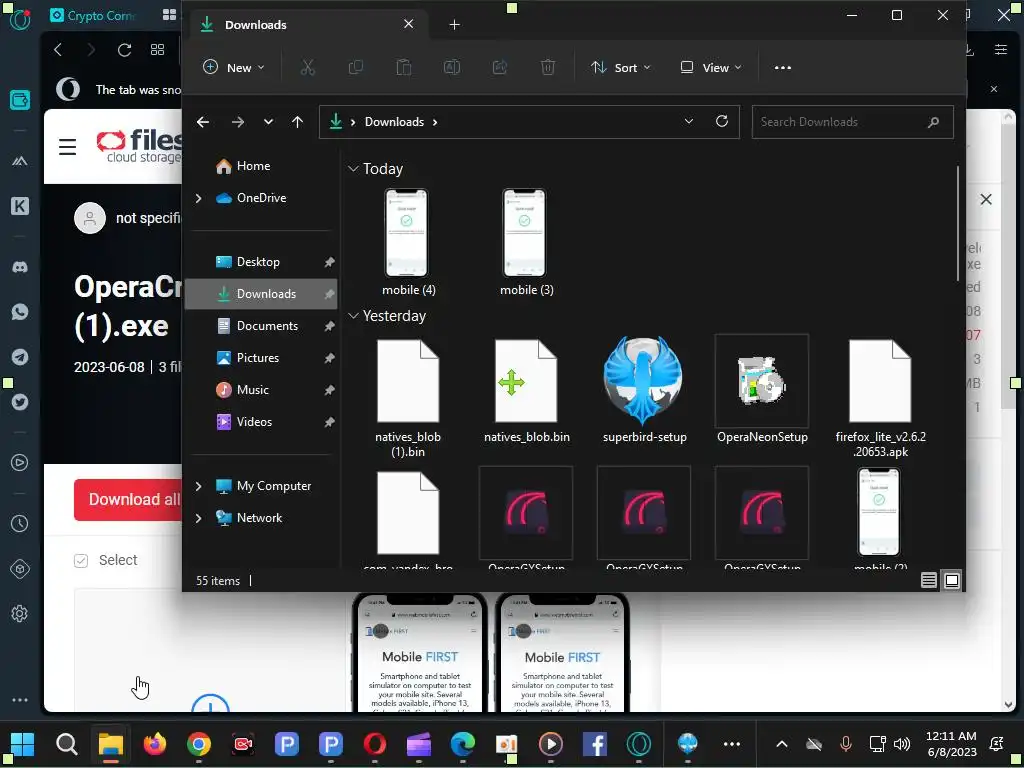Image resolution: width=1024 pixels, height=768 pixels.
Task: Refresh the Downloads folder view
Action: coord(722,121)
